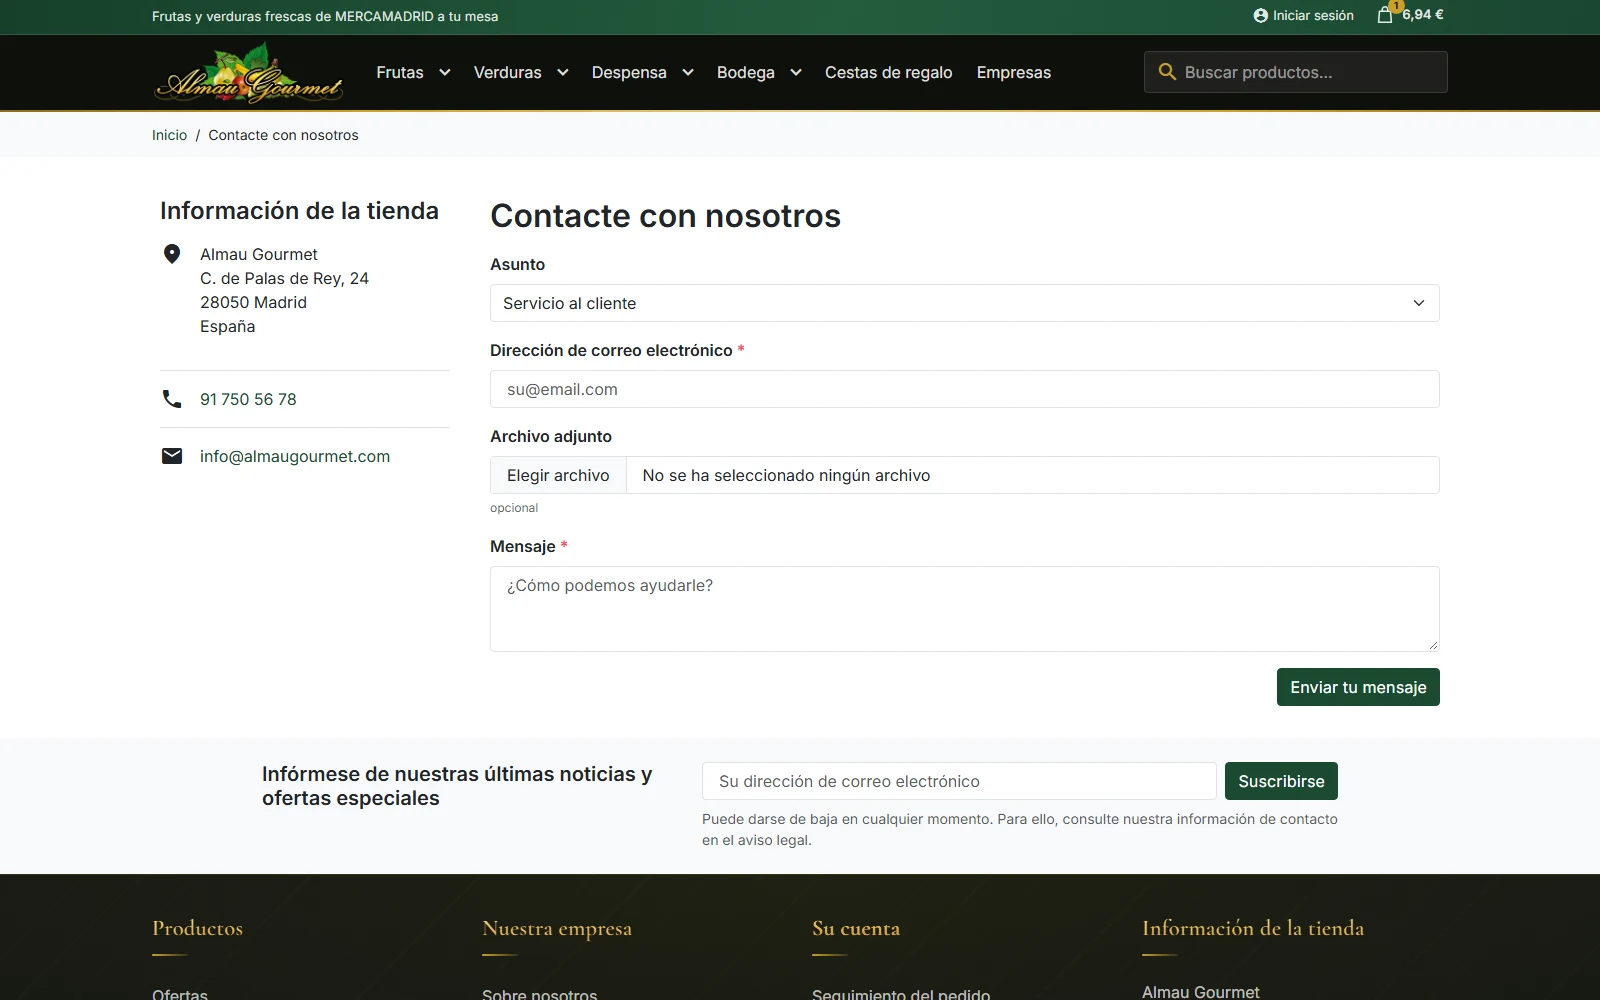This screenshot has height=1000, width=1600.
Task: Expand the Bodega menu chevron
Action: [796, 72]
